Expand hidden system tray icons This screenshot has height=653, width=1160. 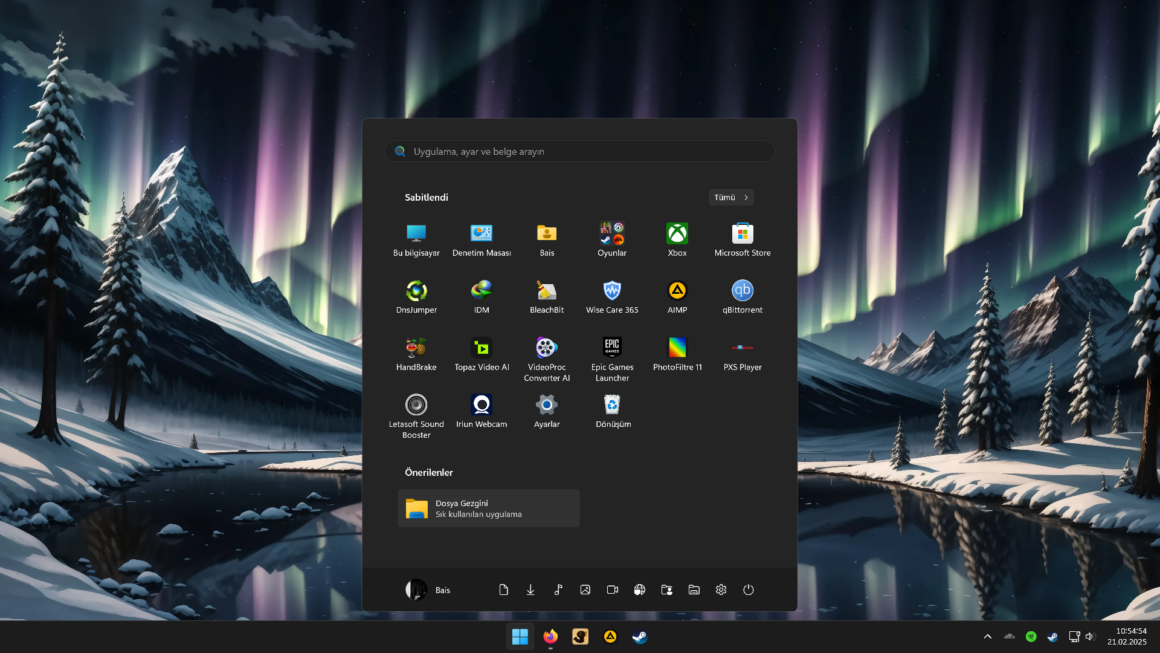[988, 637]
